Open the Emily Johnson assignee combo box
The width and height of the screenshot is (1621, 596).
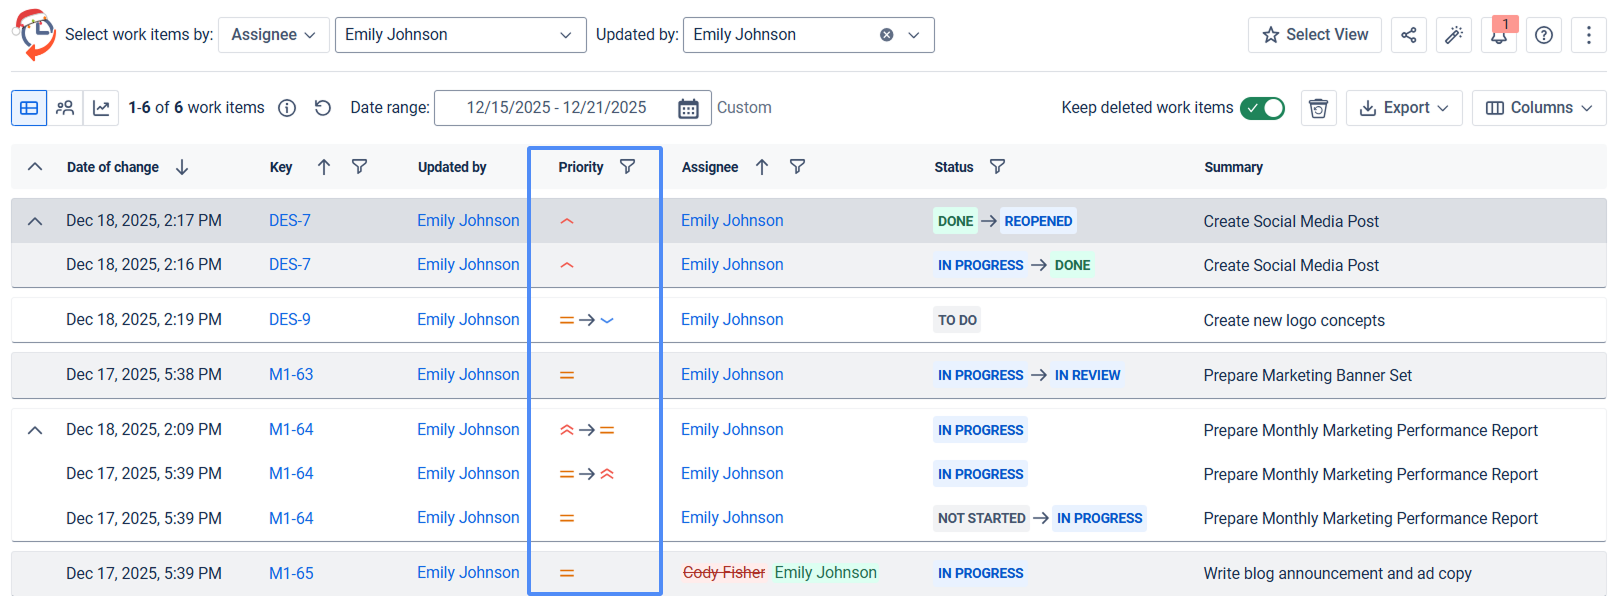click(x=460, y=35)
